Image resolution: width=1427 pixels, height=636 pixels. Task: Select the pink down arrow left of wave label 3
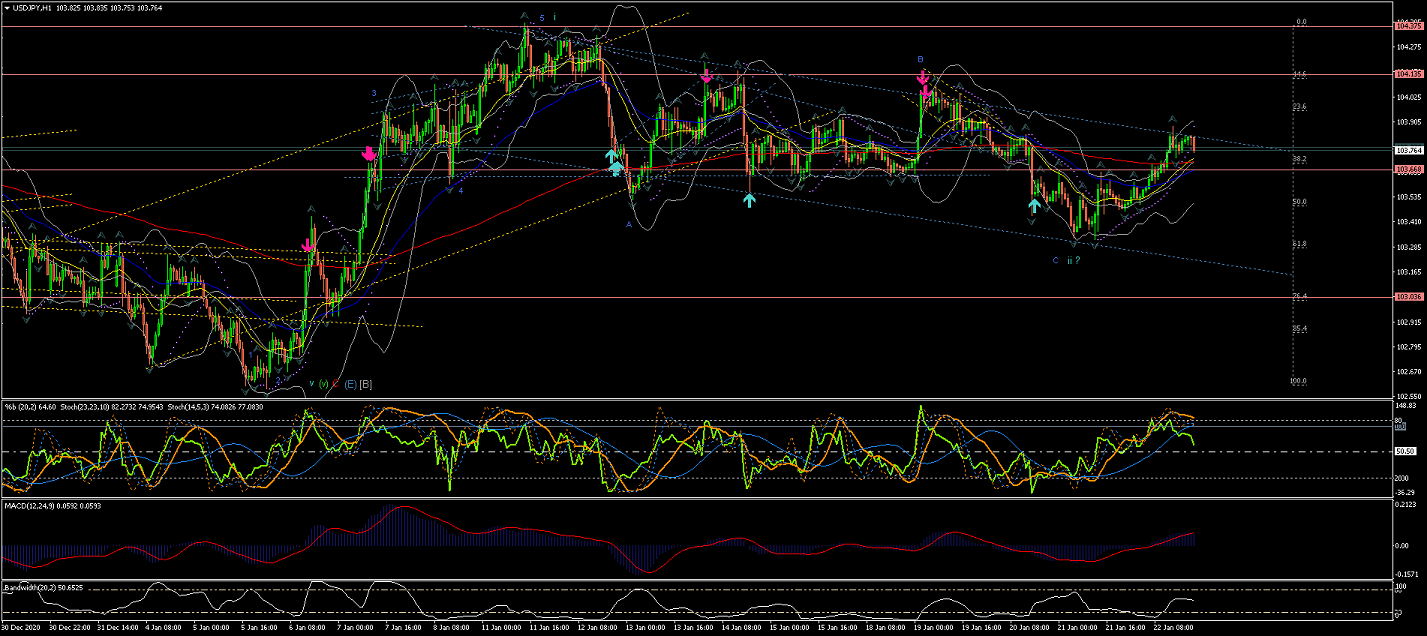click(369, 154)
